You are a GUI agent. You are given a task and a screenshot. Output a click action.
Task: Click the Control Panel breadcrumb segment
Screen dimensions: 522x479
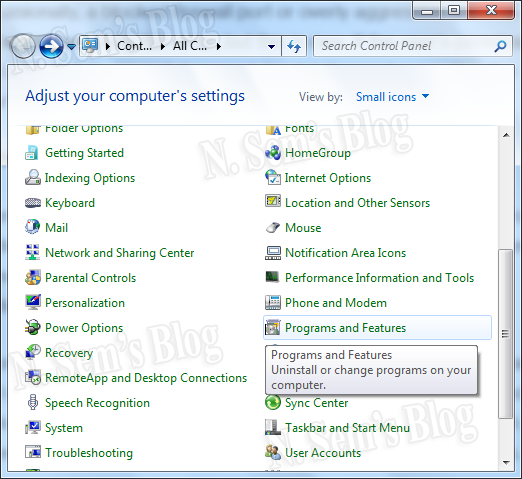pyautogui.click(x=134, y=46)
